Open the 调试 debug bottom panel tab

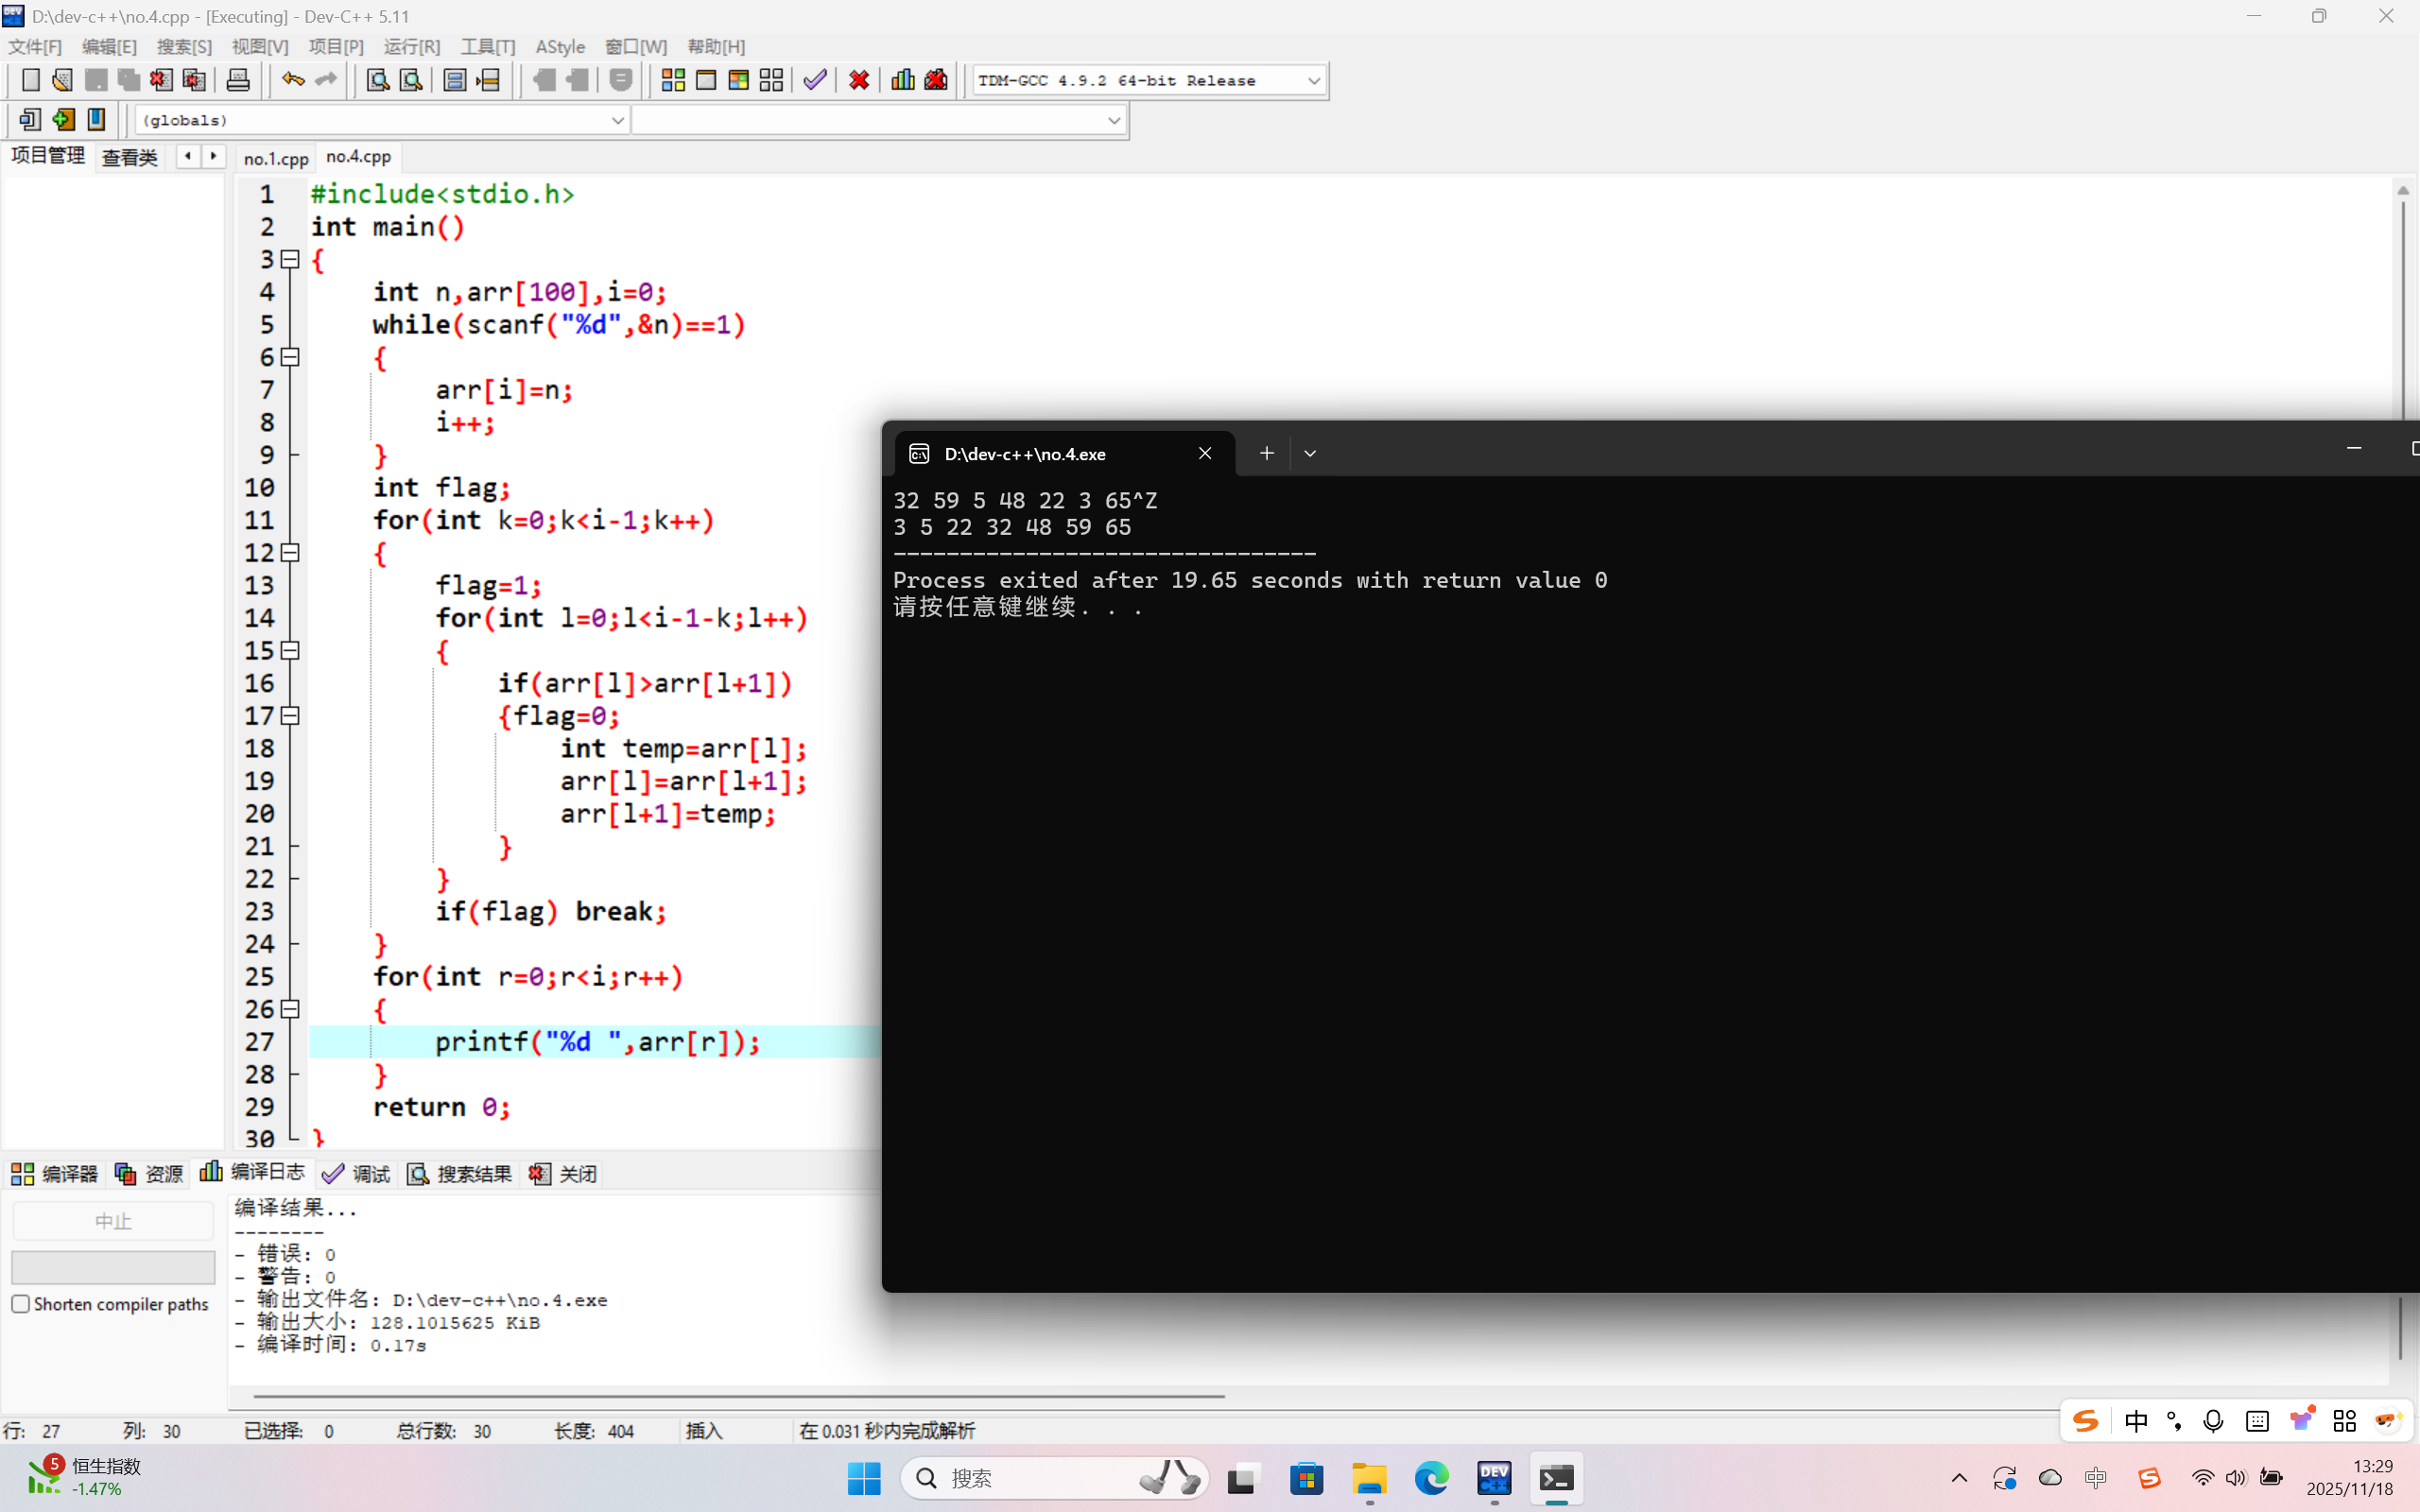click(357, 1174)
